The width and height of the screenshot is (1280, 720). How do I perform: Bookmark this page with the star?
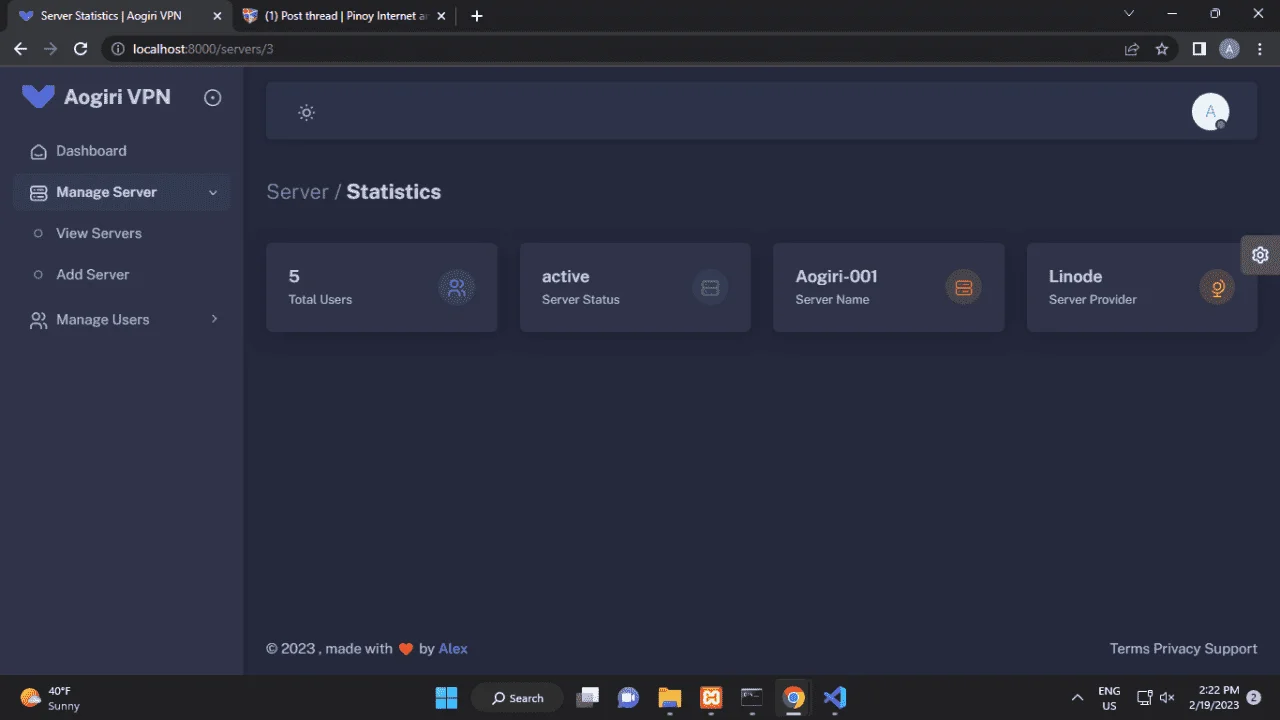tap(1162, 48)
